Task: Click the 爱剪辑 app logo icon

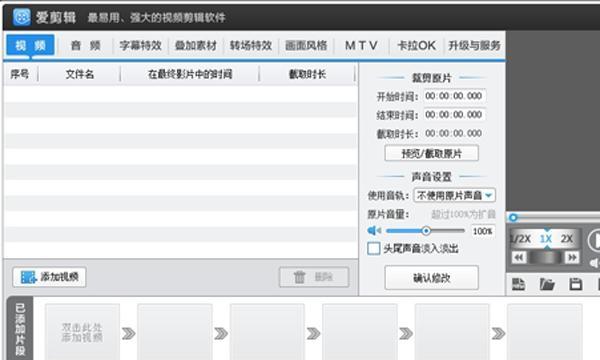Action: [x=21, y=17]
